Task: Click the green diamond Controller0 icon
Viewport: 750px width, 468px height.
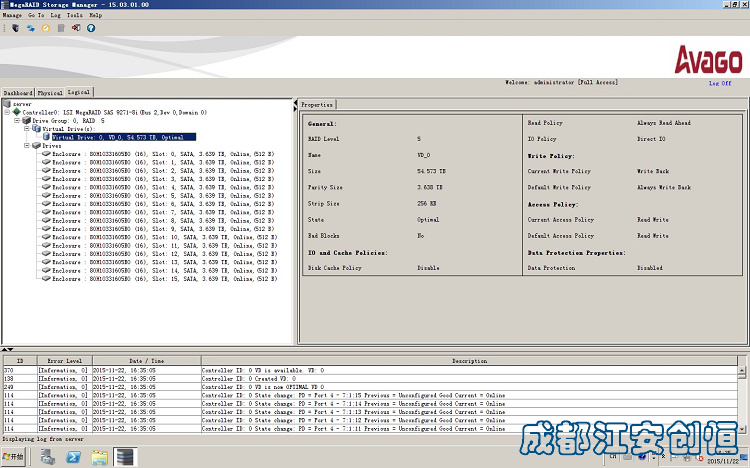Action: (x=17, y=112)
